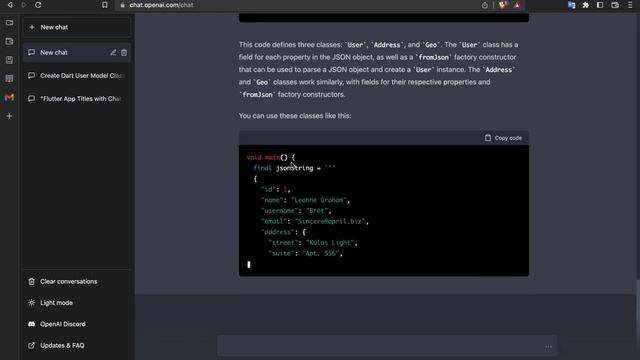This screenshot has width=640, height=360.
Task: Open the extensions puzzle piece menu
Action: tap(586, 5)
